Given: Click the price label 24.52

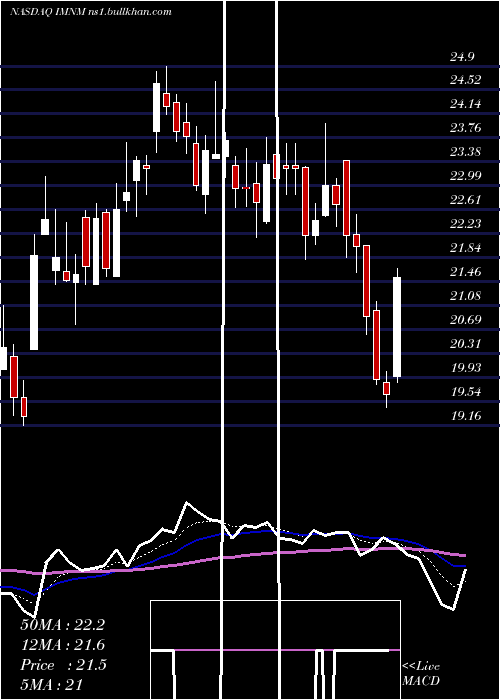Looking at the screenshot, I should pyautogui.click(x=466, y=80).
